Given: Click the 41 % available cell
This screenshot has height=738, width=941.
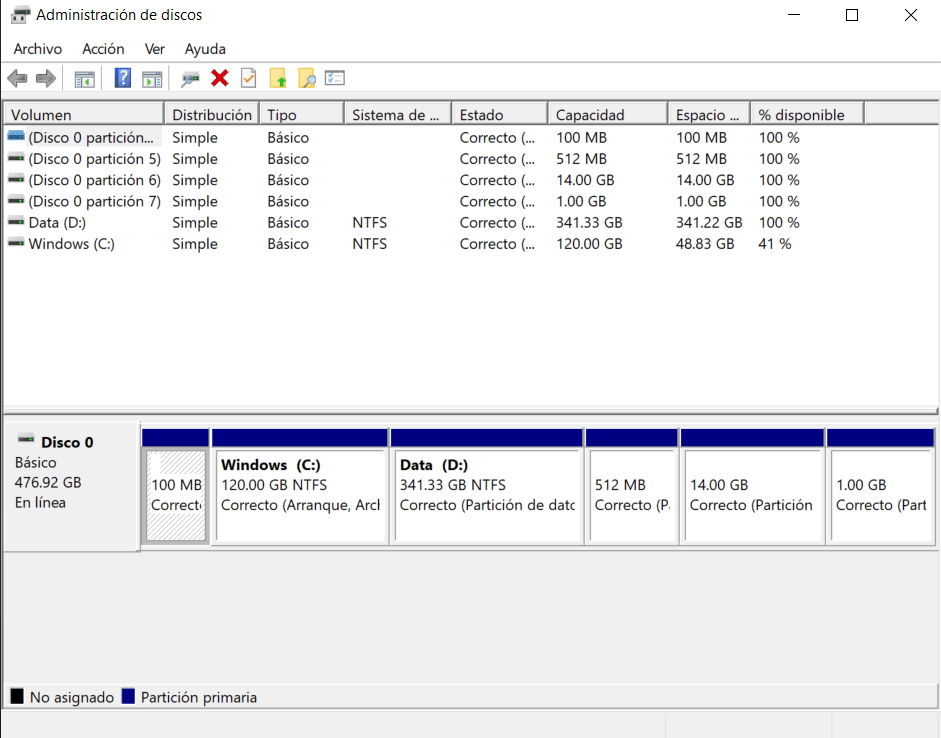Looking at the screenshot, I should (775, 244).
